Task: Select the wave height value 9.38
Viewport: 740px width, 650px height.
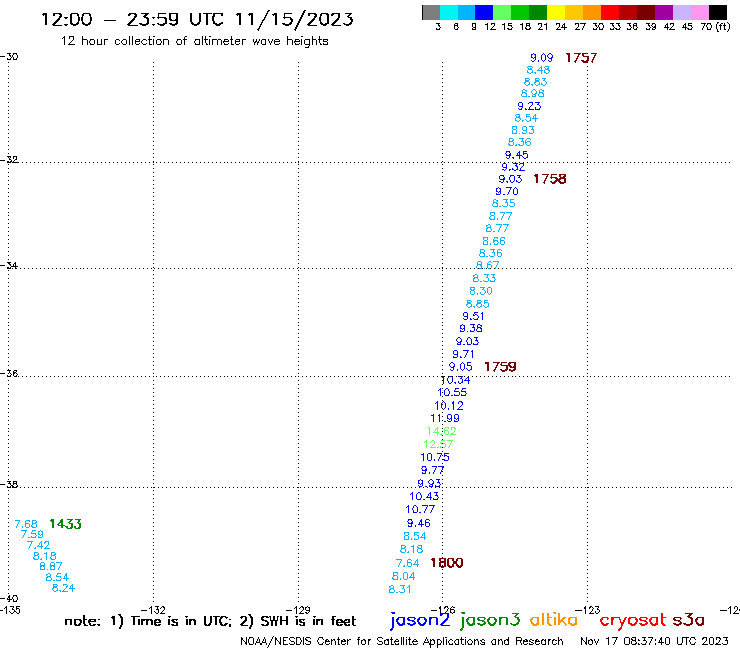Action: tap(471, 328)
